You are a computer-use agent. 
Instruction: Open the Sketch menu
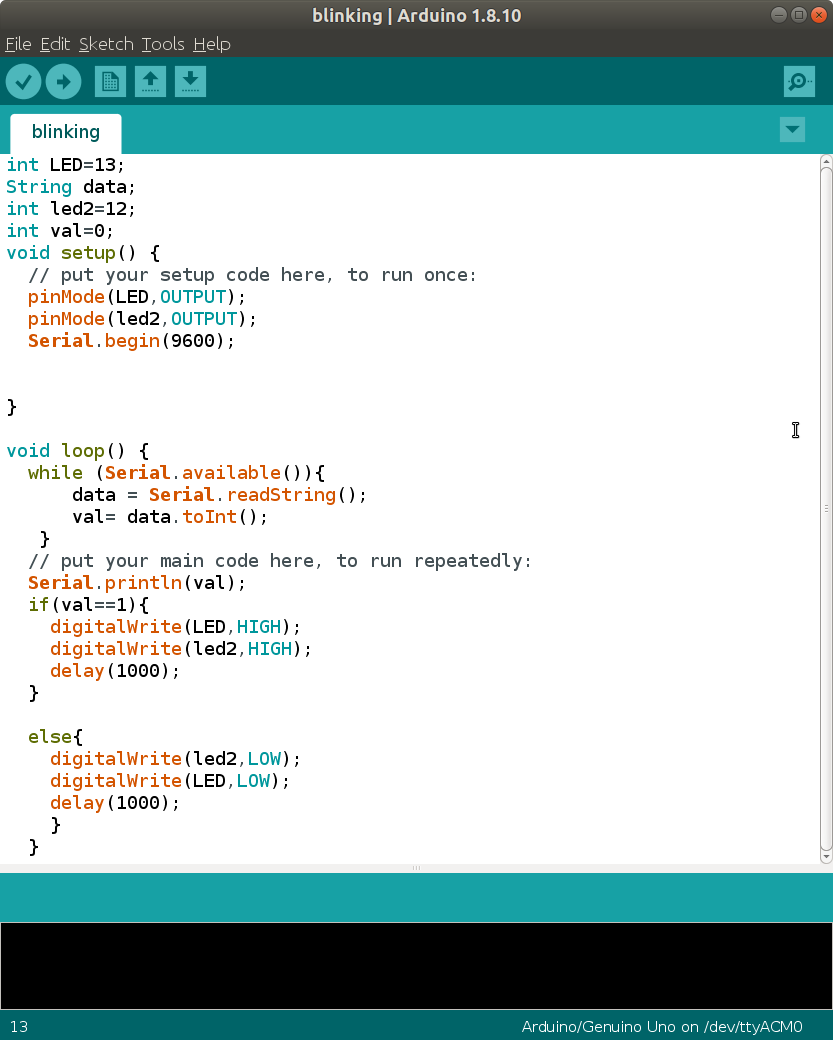(x=106, y=44)
